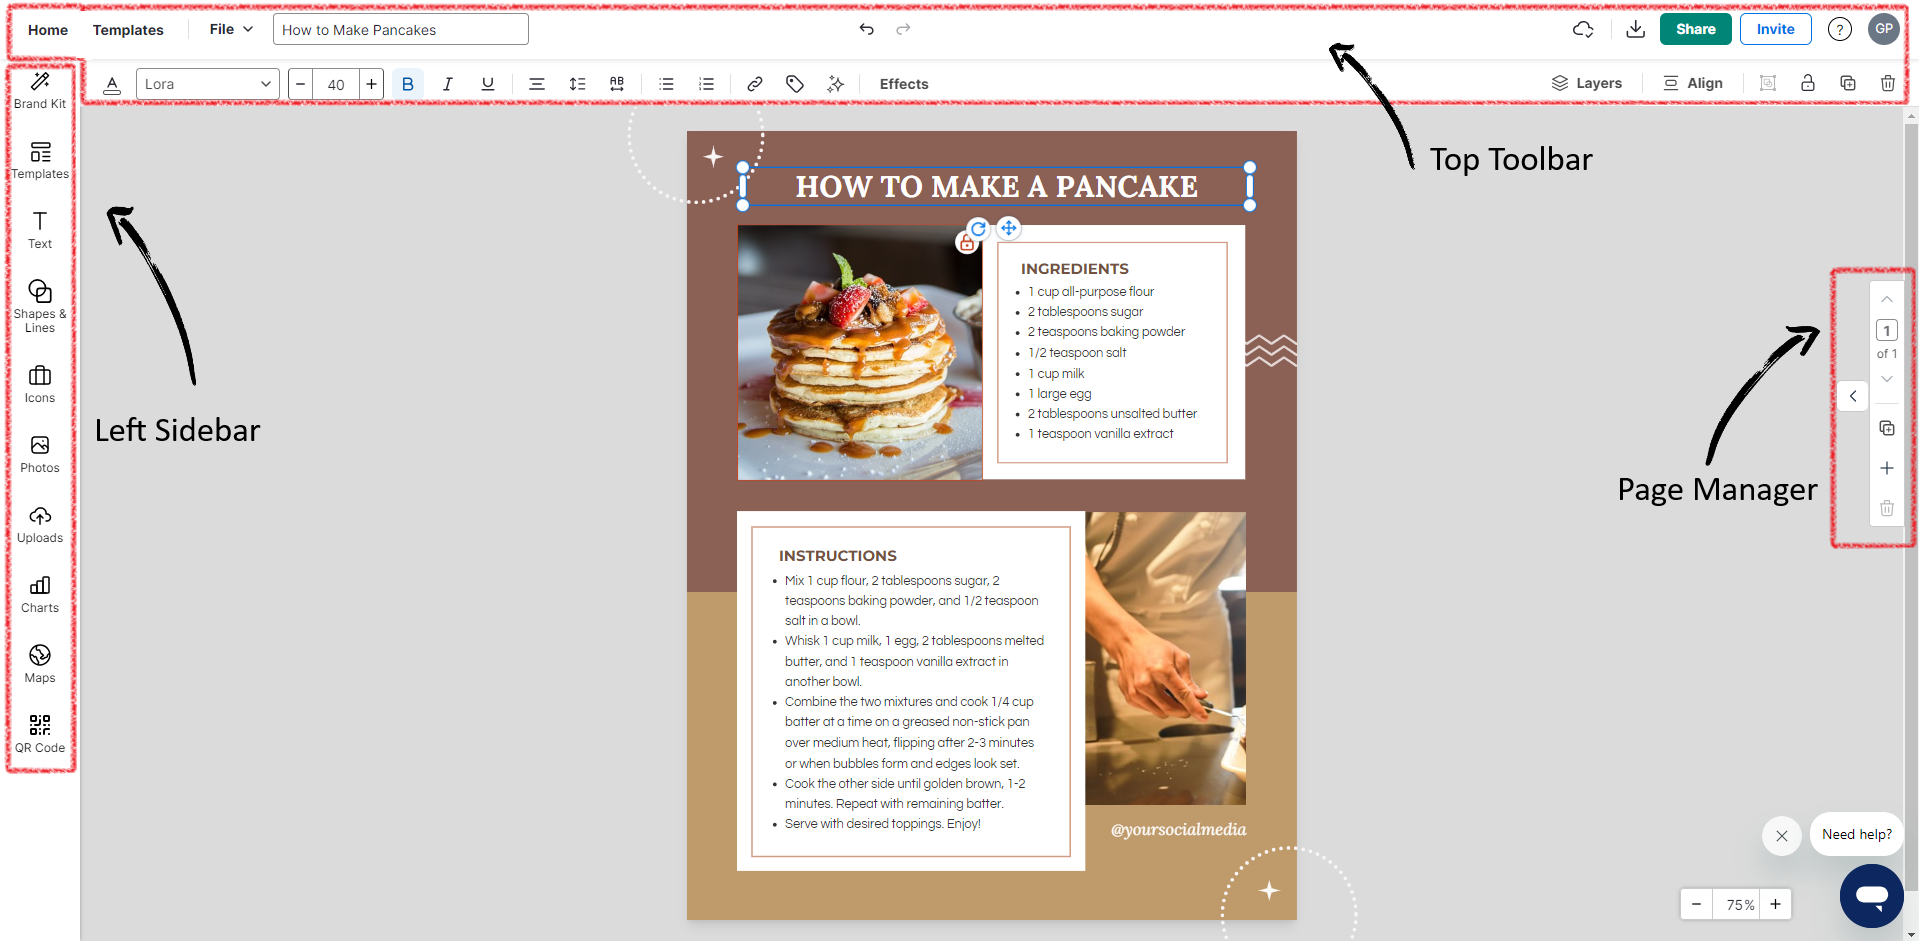Open the text color picker

point(112,84)
